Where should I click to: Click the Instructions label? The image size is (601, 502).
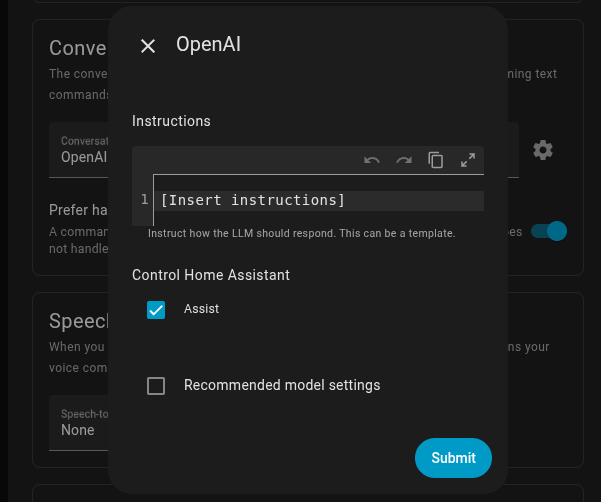coord(171,121)
